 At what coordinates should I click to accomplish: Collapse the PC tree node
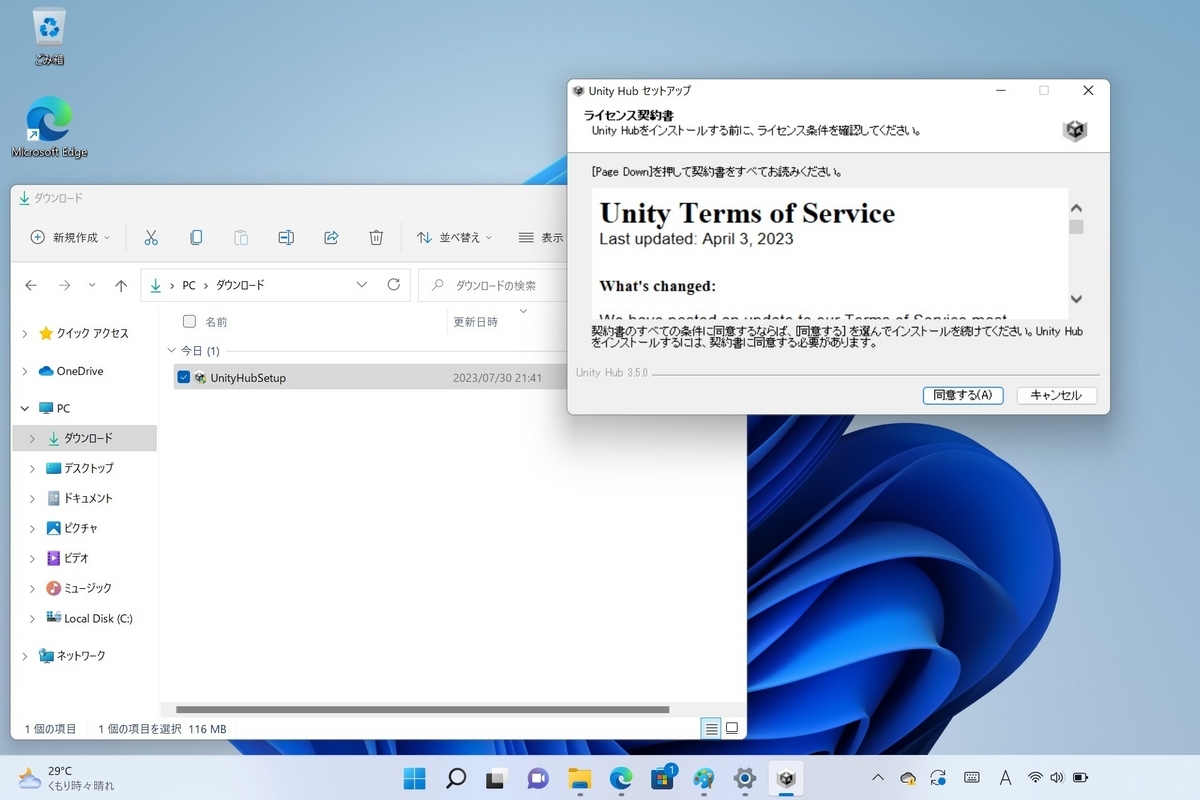click(25, 408)
